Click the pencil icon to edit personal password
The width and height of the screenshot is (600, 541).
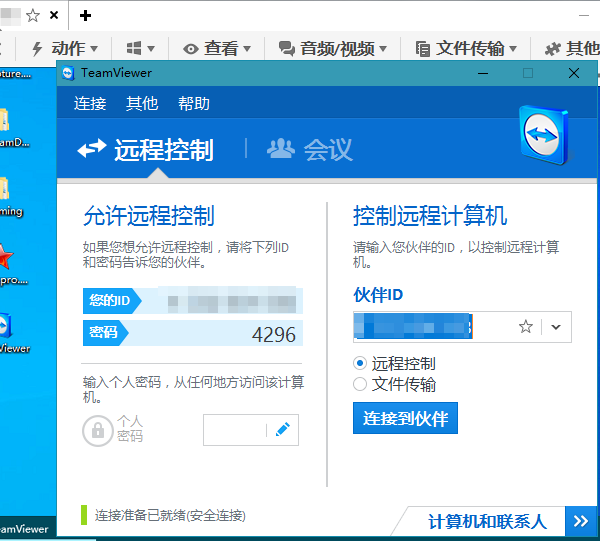pos(282,429)
